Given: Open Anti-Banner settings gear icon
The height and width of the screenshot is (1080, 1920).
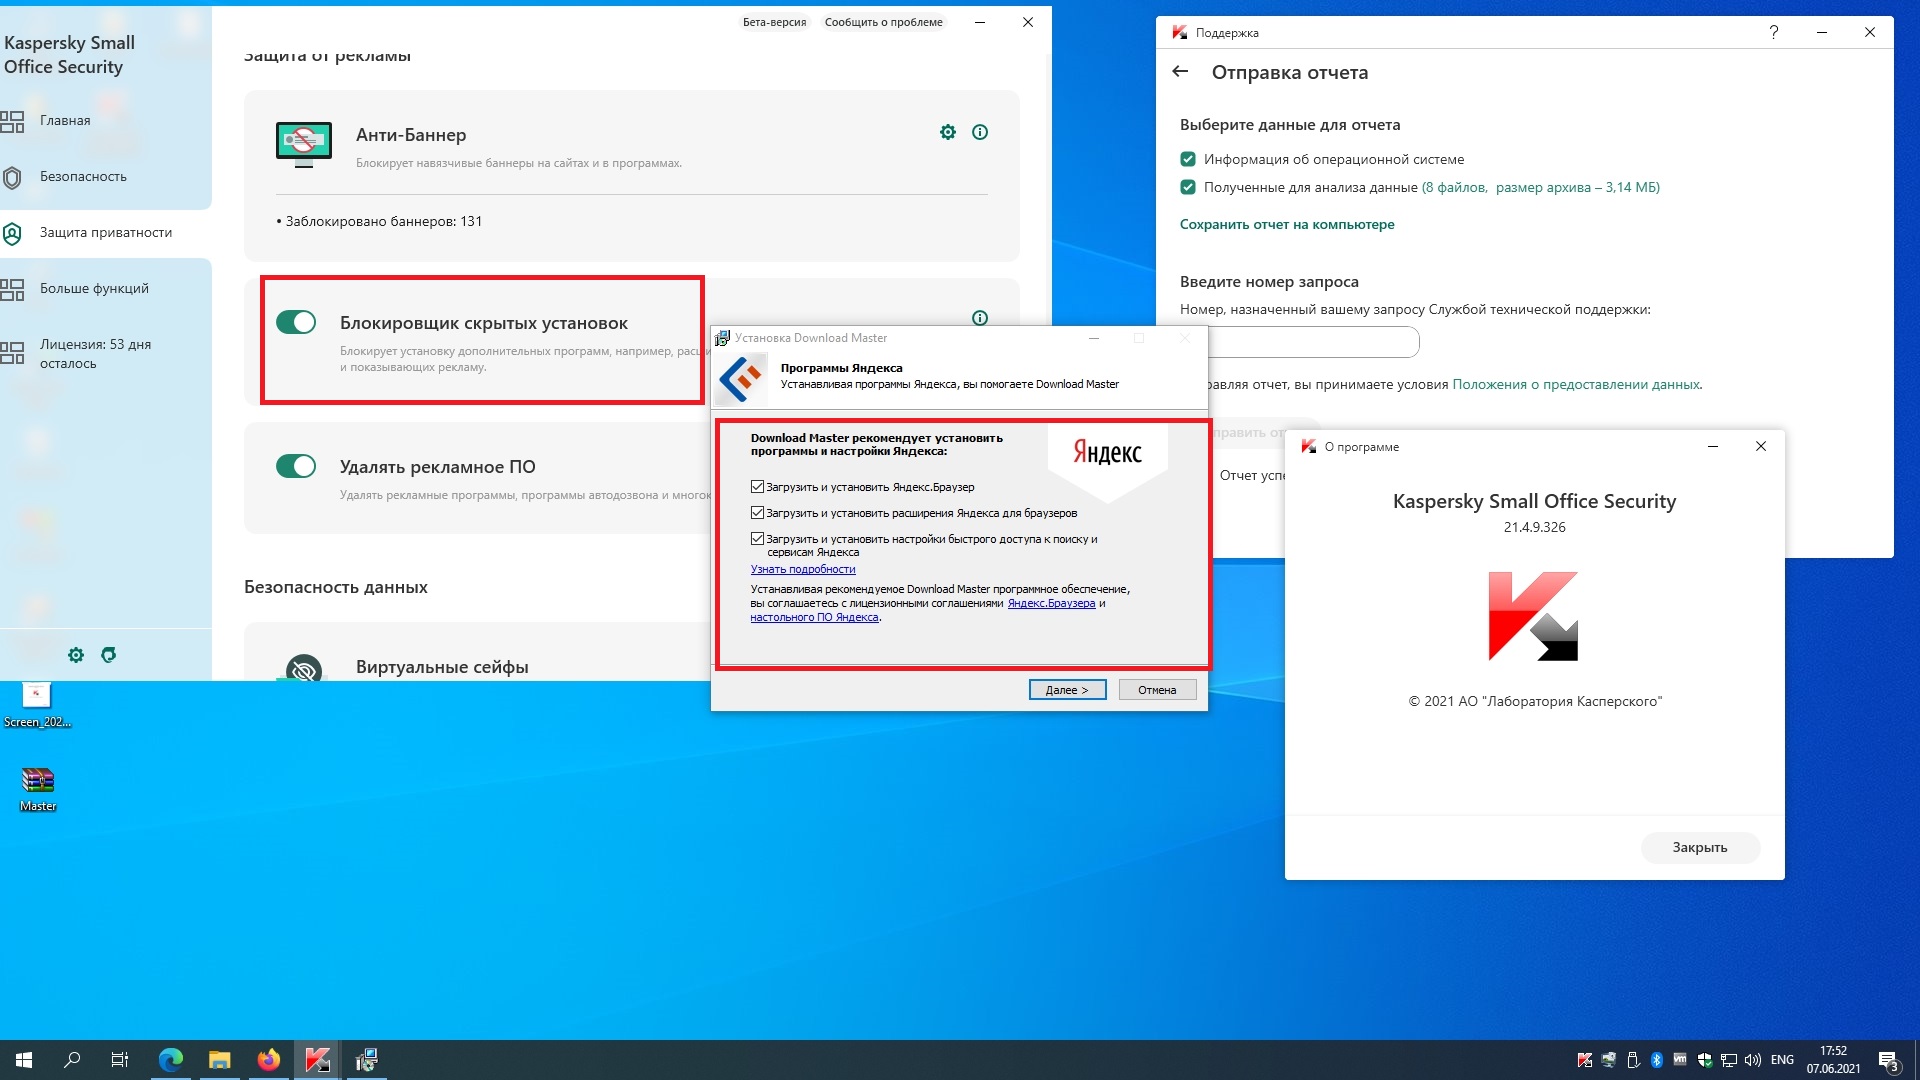Looking at the screenshot, I should coord(948,132).
